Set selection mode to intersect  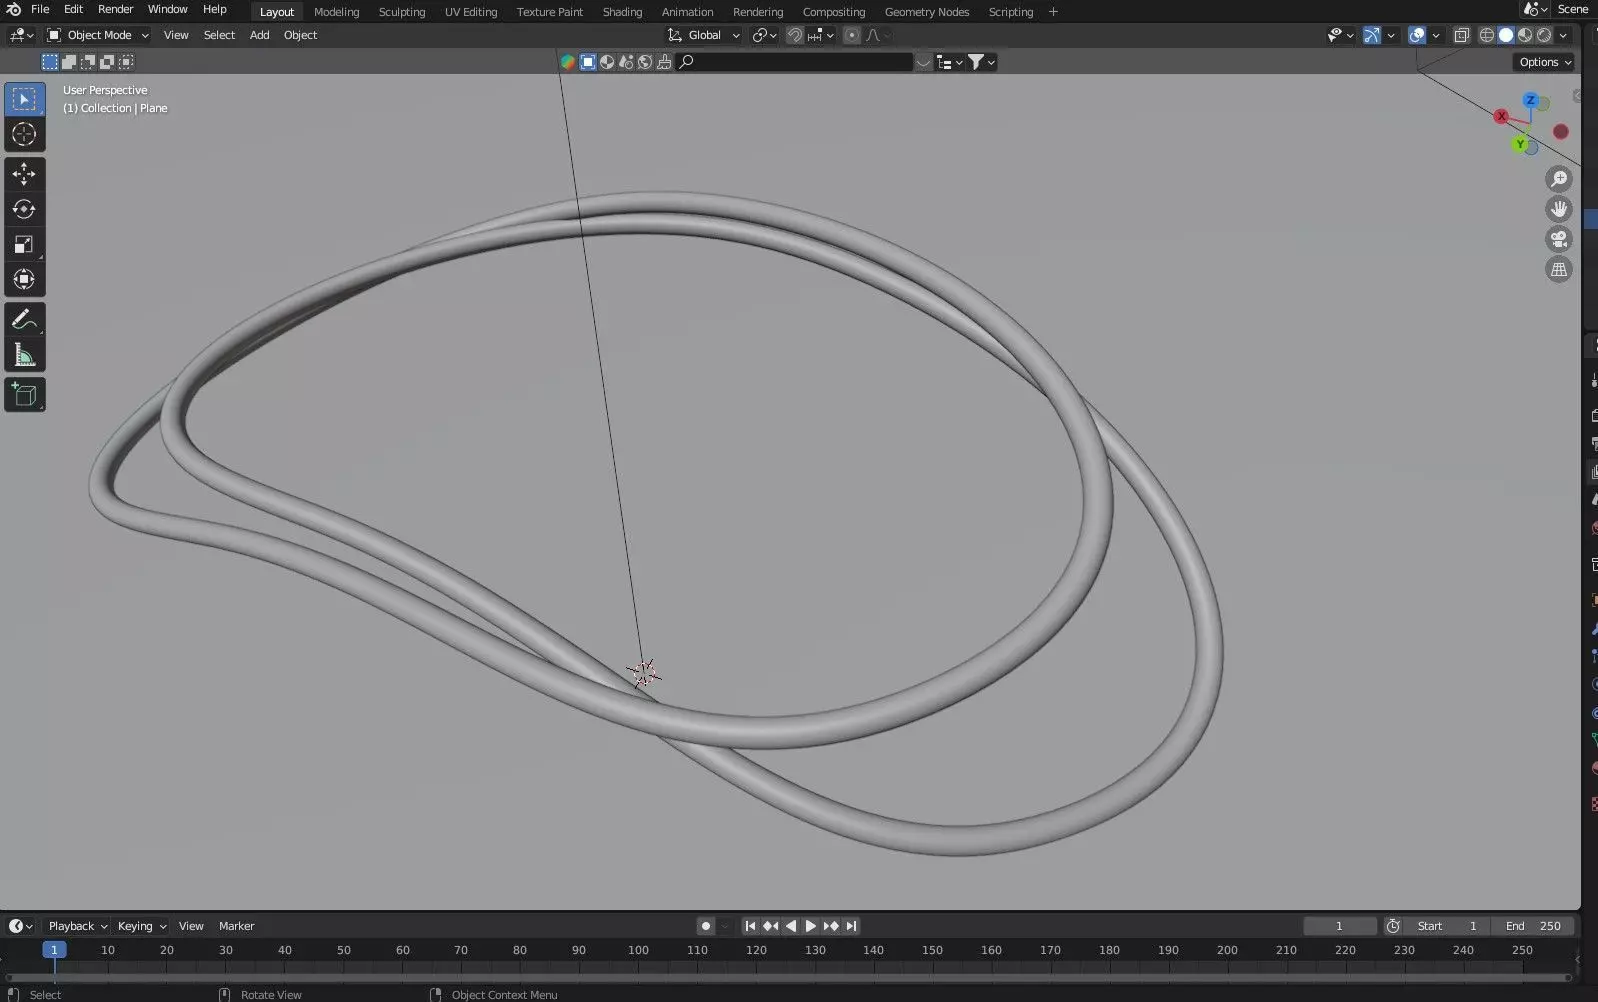point(126,62)
